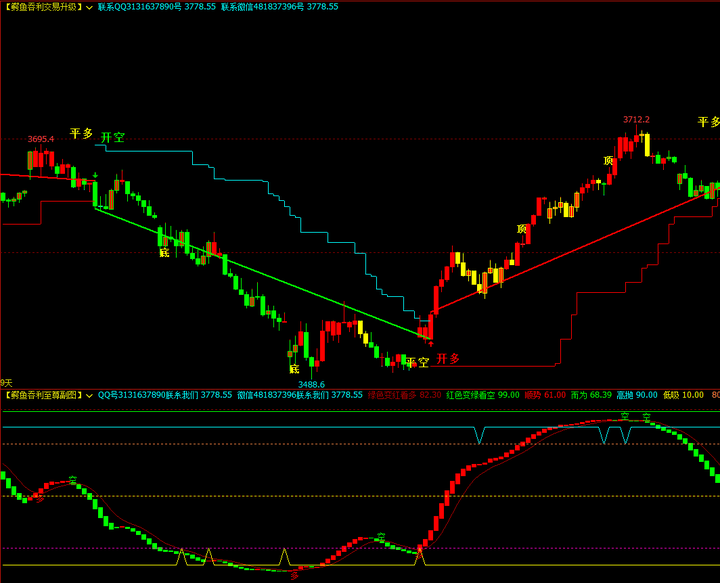720x583 pixels.
Task: Click the red up arrow below candle
Action: [x=431, y=343]
